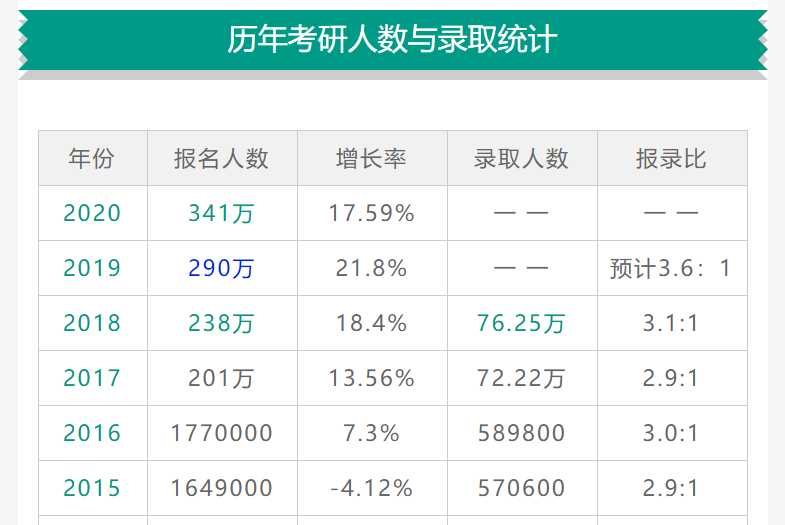
Task: Select the 72.22万 cell
Action: coord(521,378)
